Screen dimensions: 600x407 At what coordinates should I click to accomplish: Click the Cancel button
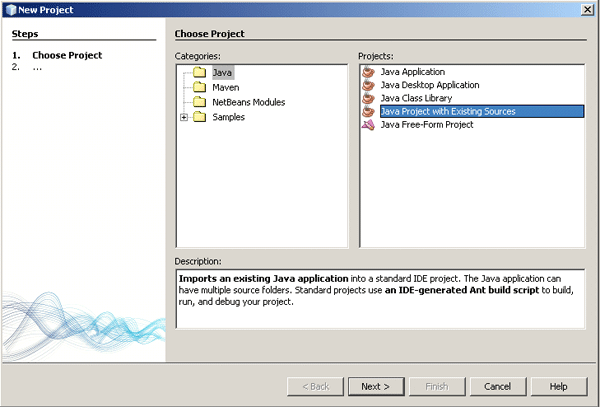[498, 386]
